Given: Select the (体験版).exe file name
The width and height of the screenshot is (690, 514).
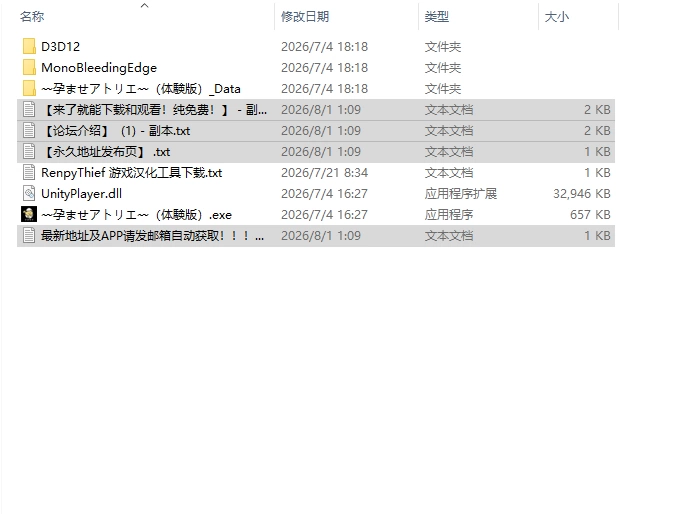Looking at the screenshot, I should point(136,215).
